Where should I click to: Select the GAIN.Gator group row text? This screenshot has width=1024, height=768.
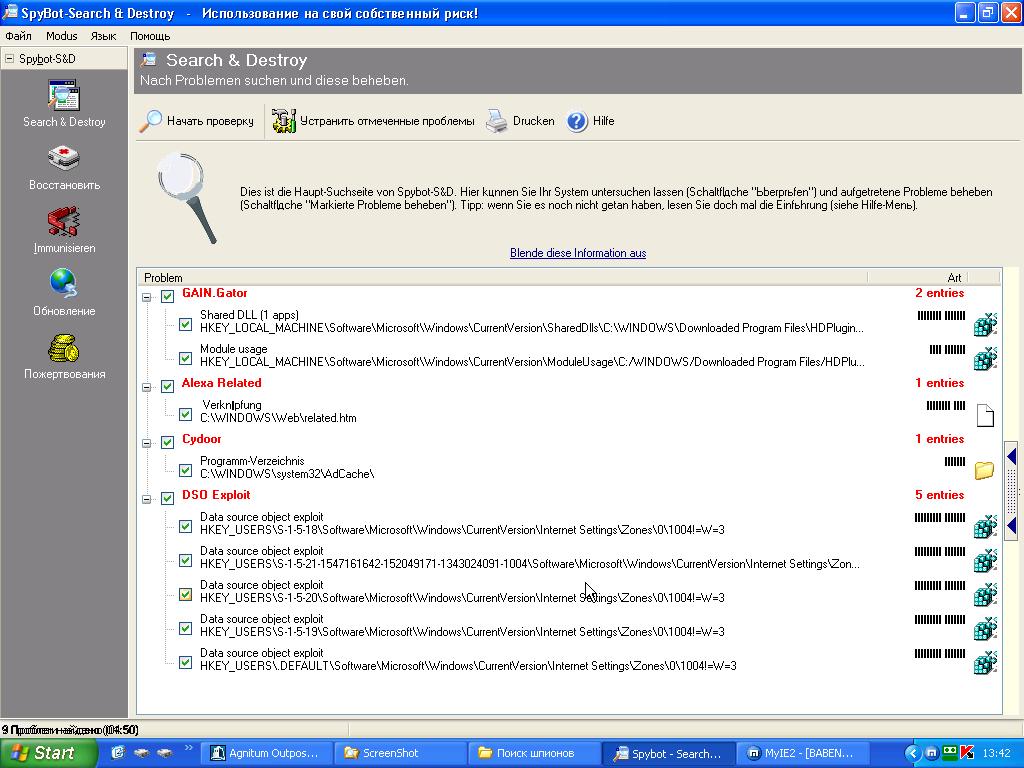214,293
